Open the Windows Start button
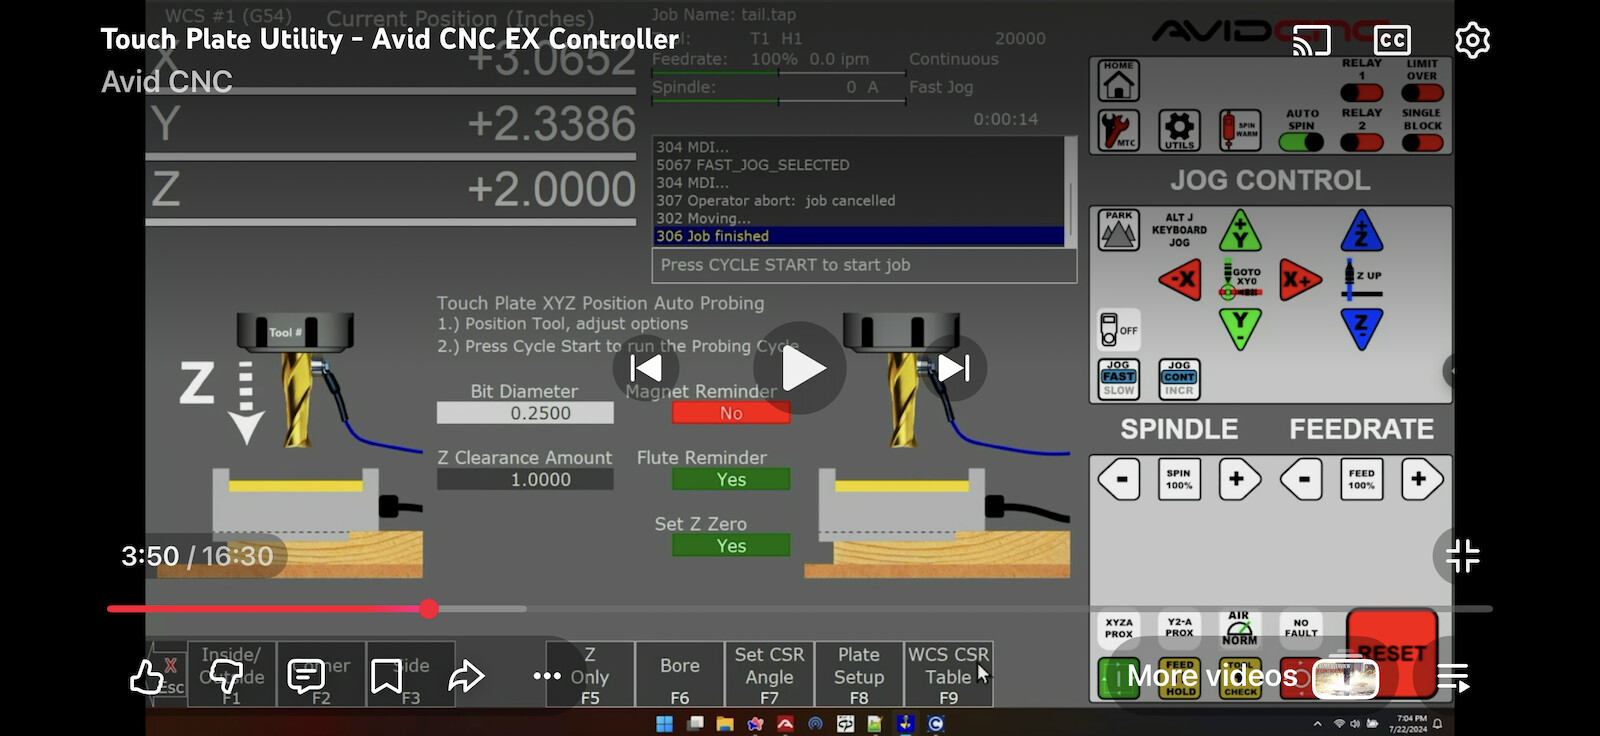Screen dimensions: 1600x736 click(664, 724)
